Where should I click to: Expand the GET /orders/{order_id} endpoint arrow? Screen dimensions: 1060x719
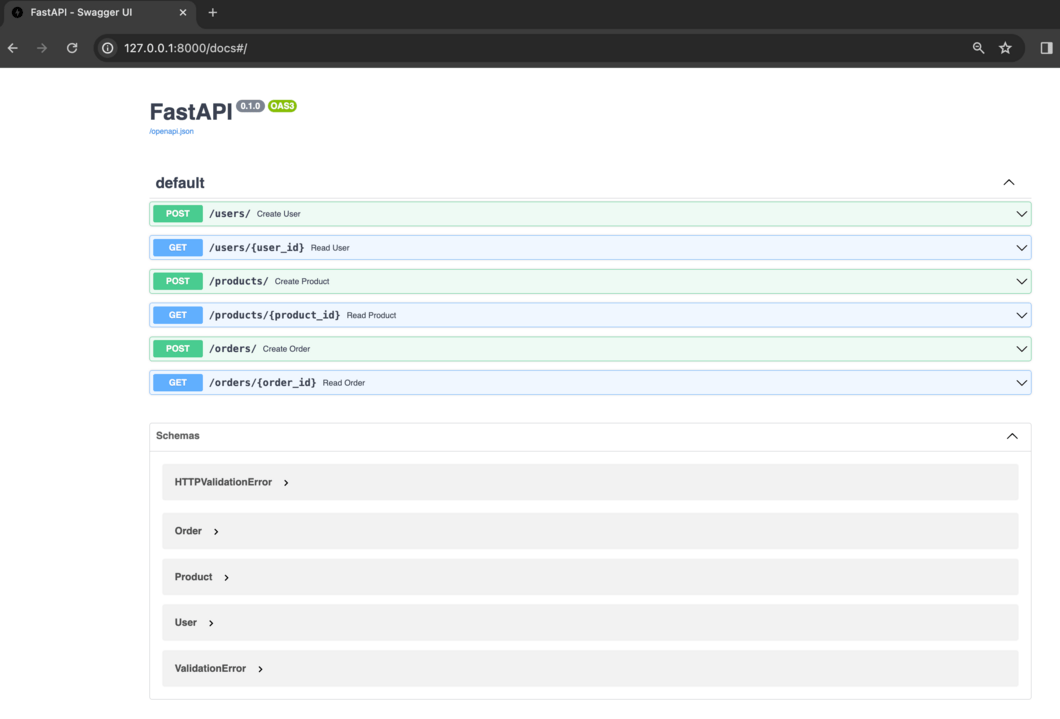point(1021,382)
